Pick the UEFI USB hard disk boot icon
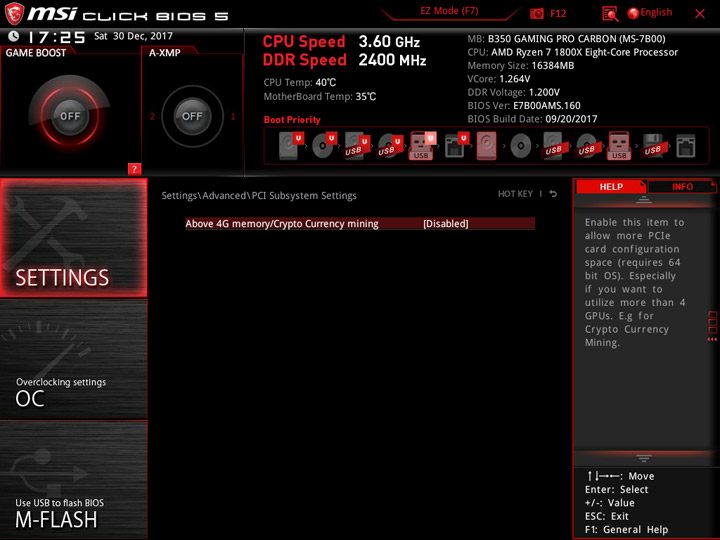 [357, 146]
